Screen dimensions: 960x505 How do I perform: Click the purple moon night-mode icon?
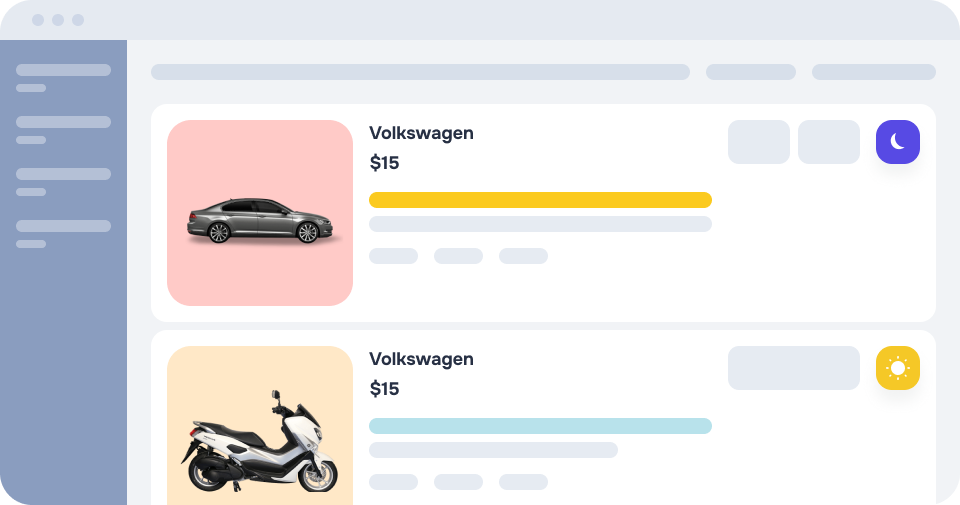(x=898, y=142)
